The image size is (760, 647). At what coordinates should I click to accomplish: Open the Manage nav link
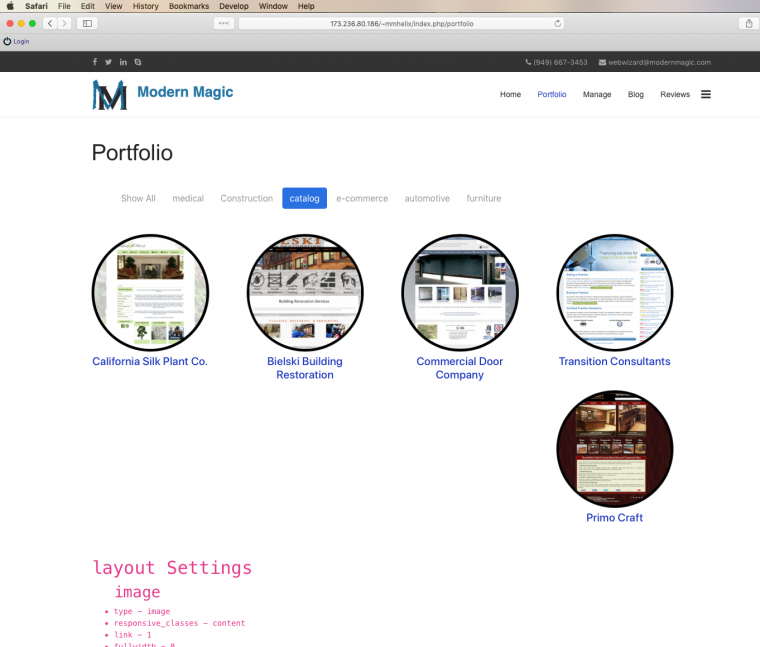point(597,95)
